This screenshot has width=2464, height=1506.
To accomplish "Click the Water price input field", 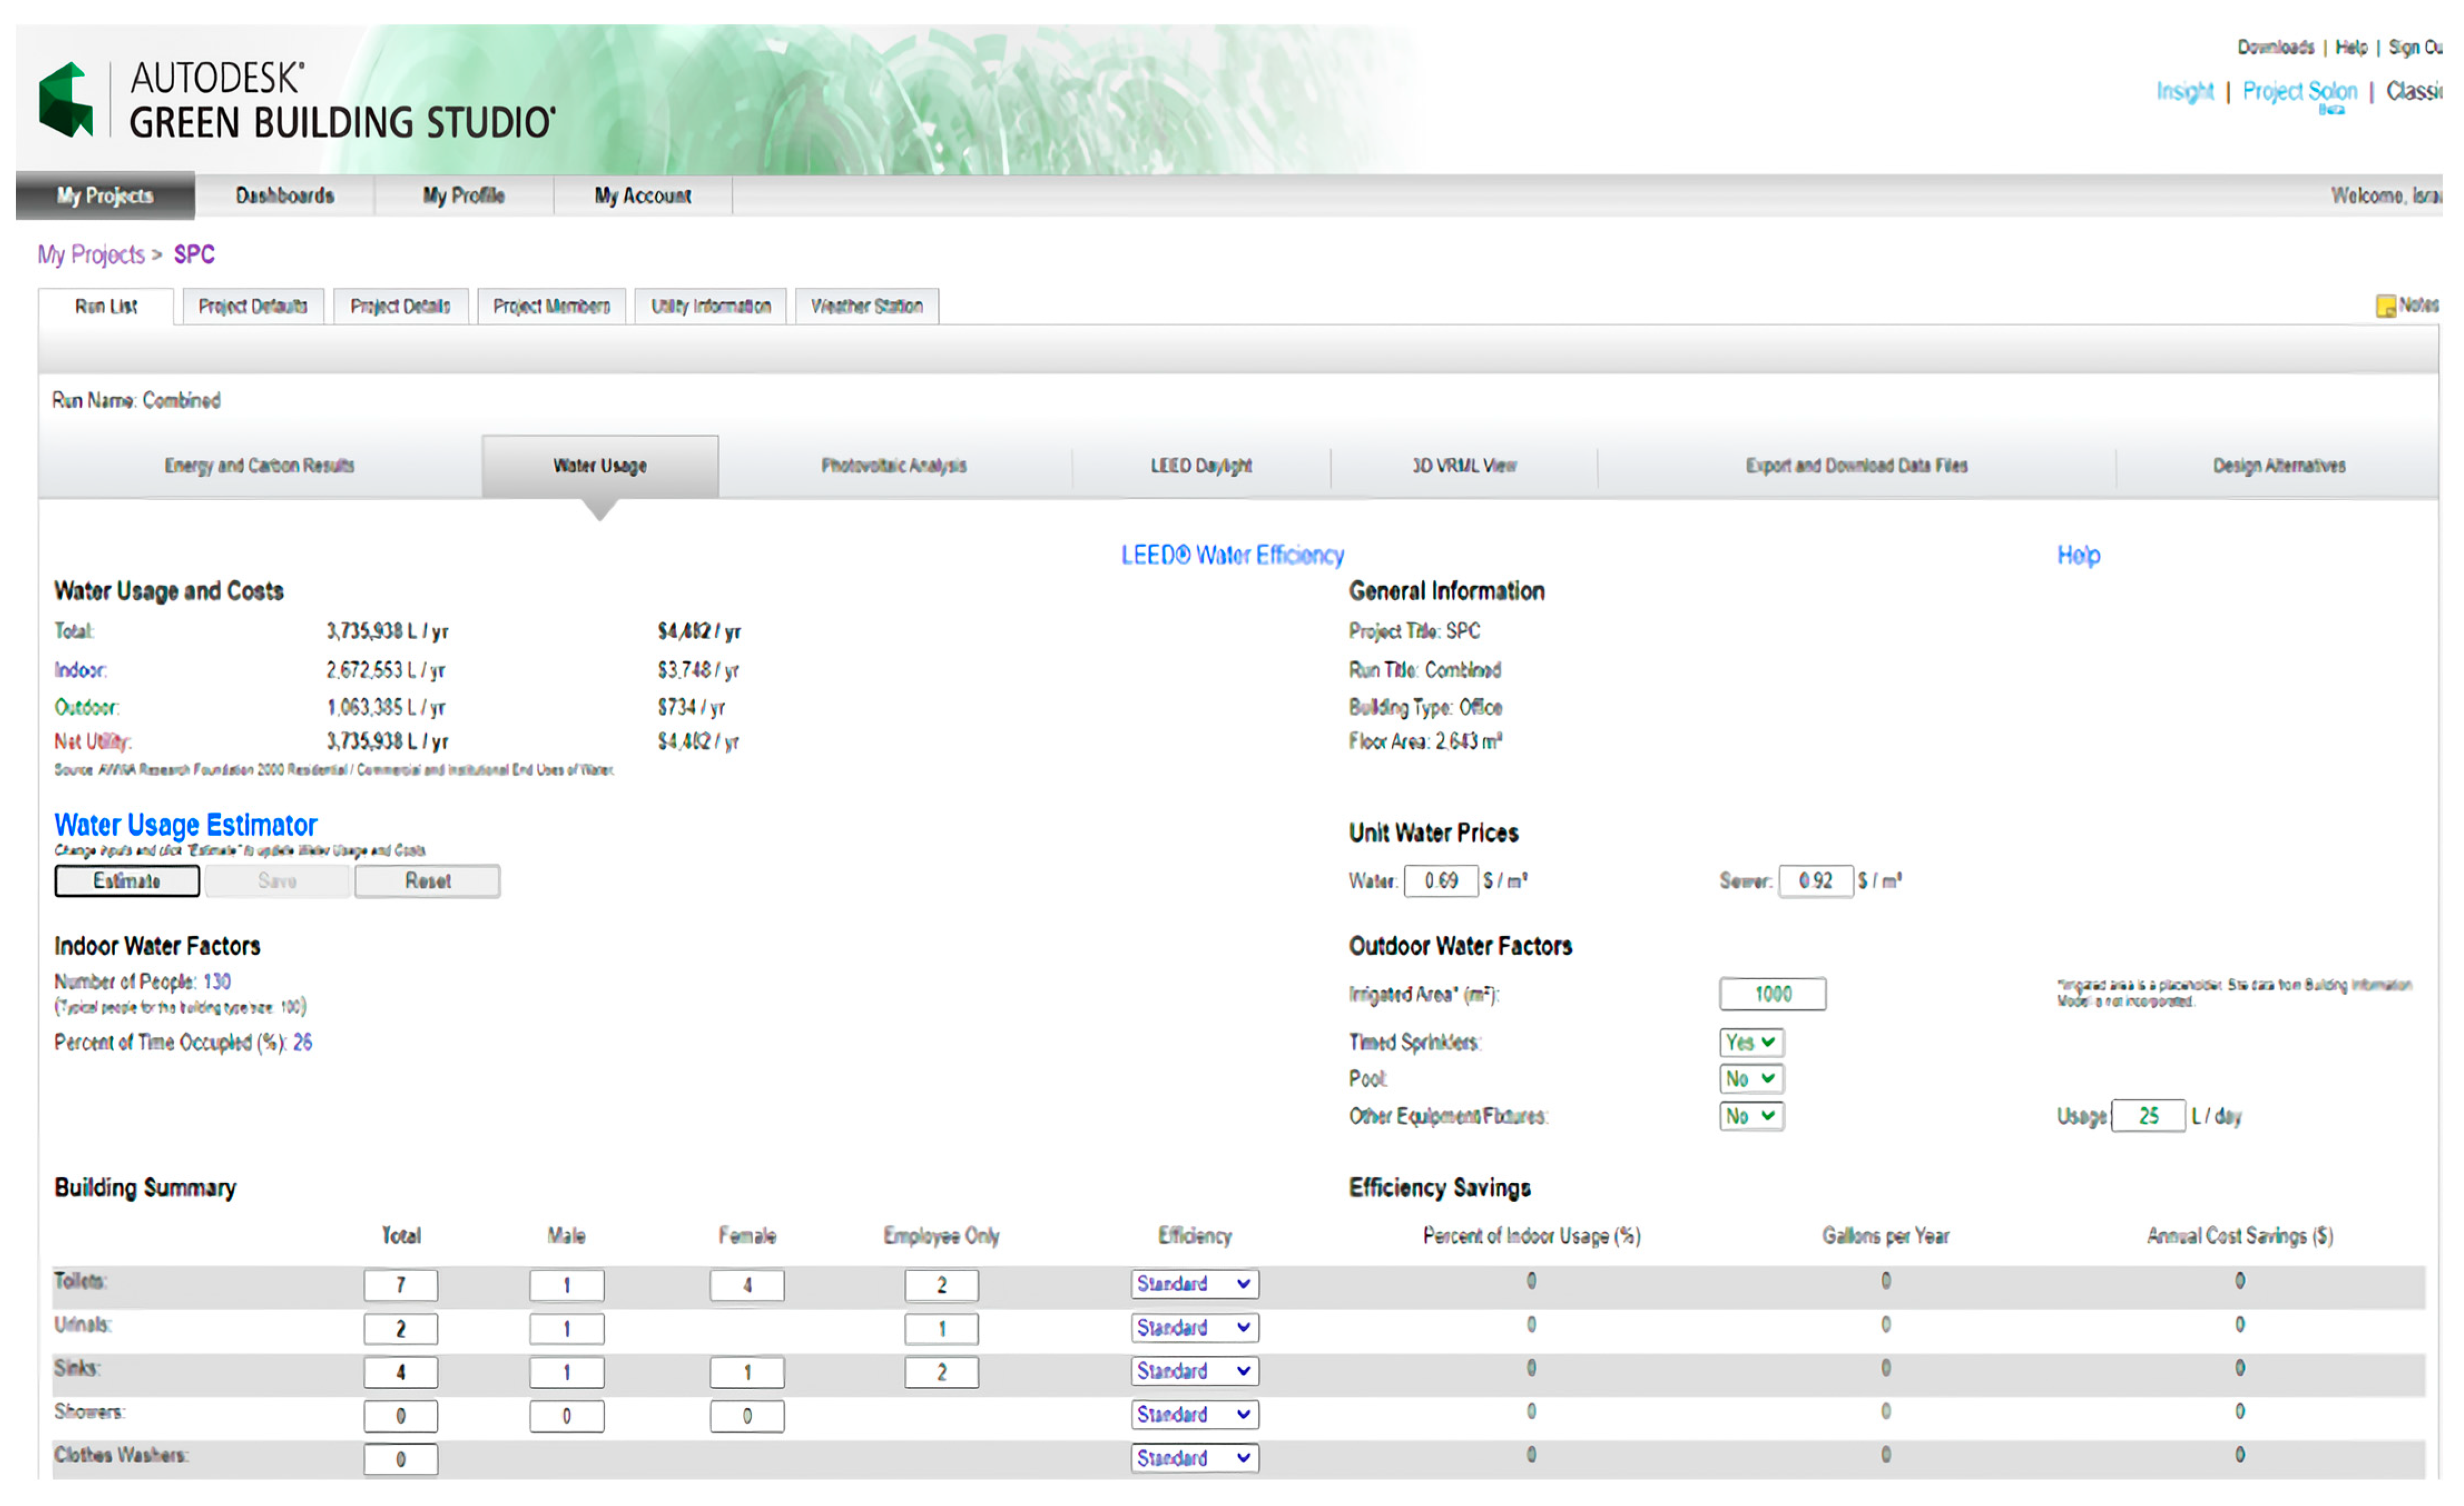I will point(1440,881).
